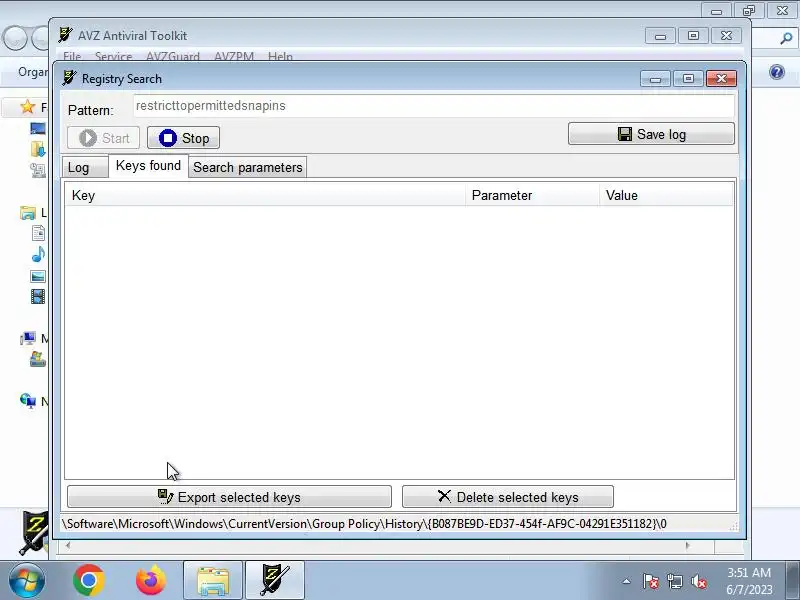Click the blue stop circle icon
This screenshot has width=800, height=600.
click(167, 138)
